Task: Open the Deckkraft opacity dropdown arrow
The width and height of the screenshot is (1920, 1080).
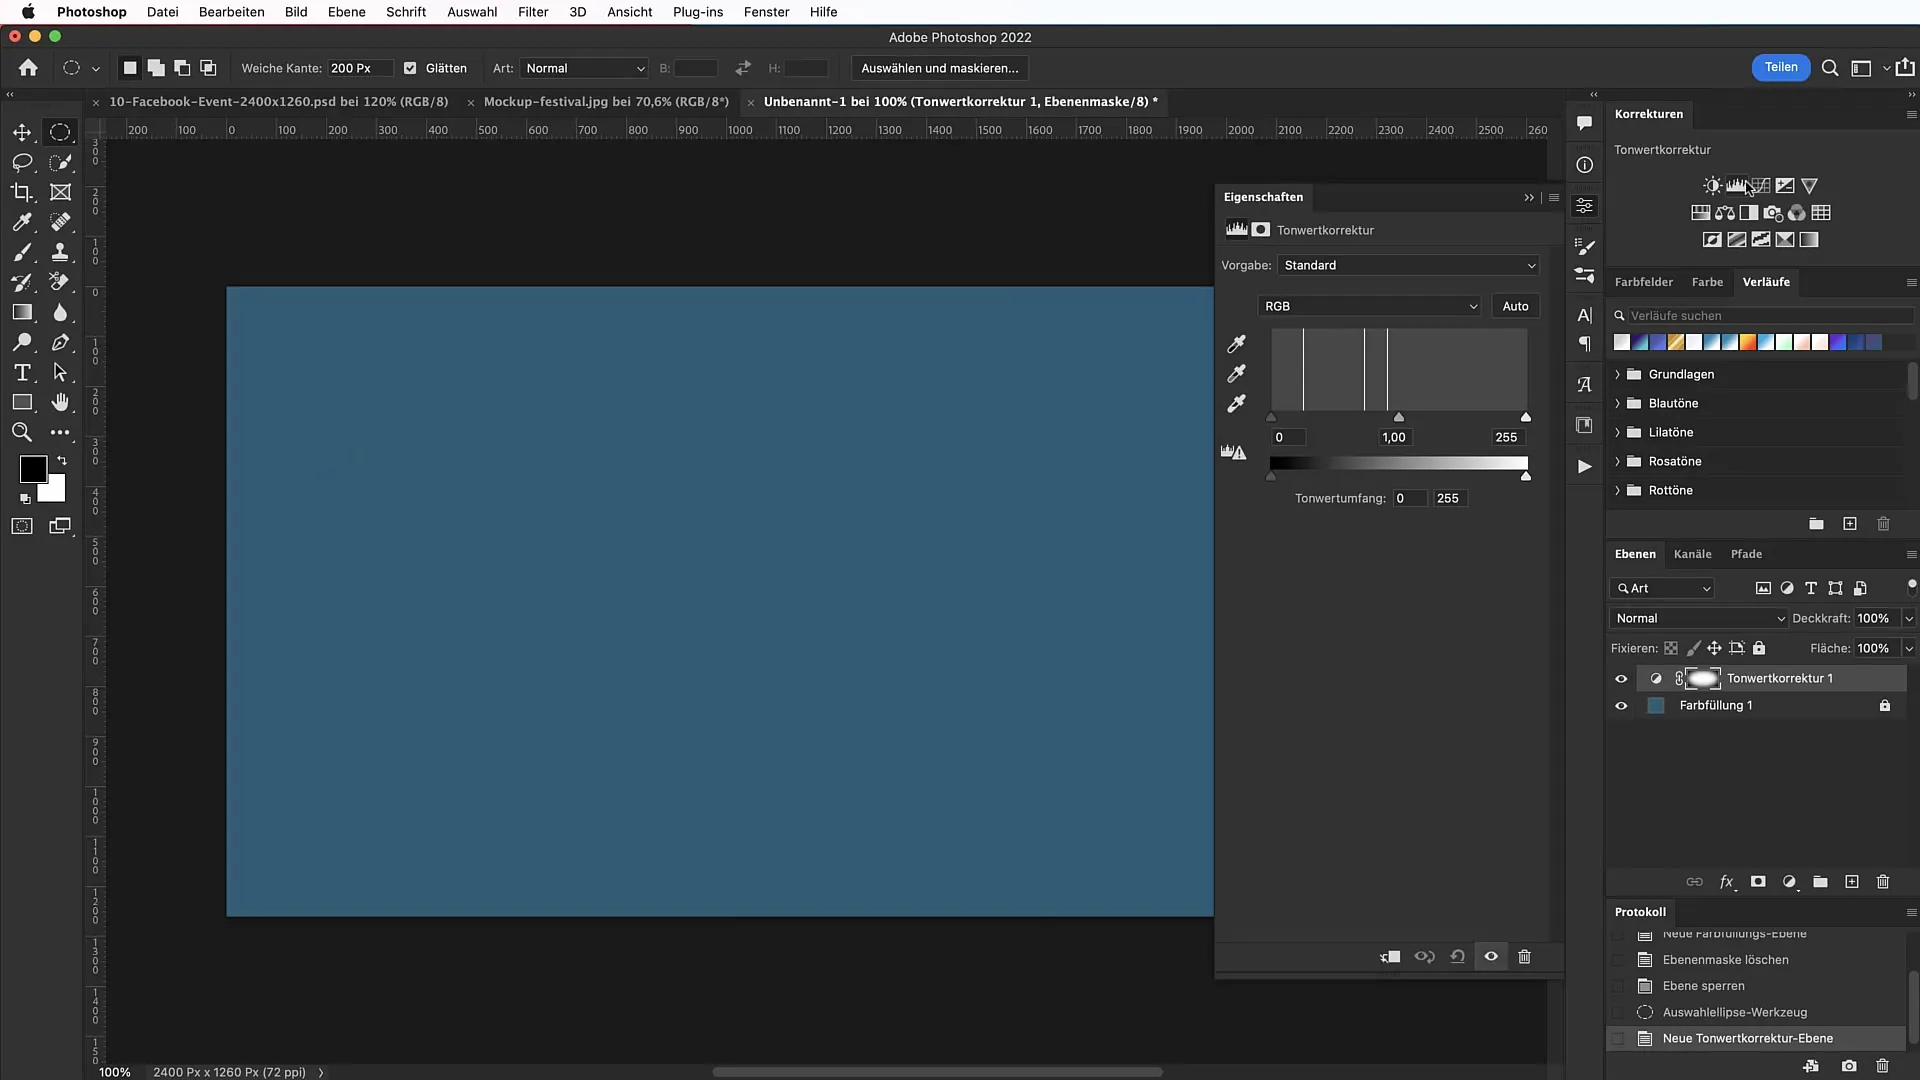Action: [x=1909, y=618]
